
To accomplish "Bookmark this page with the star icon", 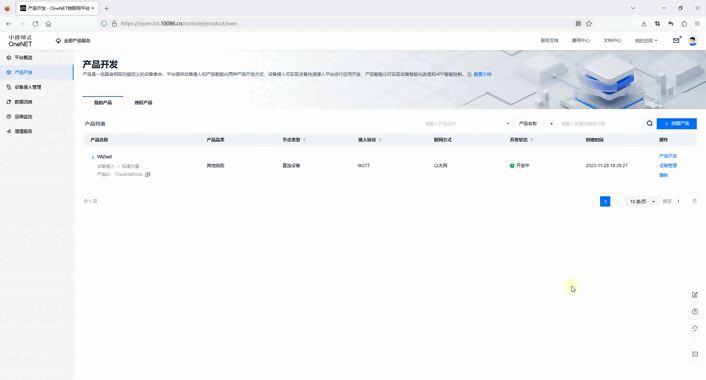I will [589, 23].
